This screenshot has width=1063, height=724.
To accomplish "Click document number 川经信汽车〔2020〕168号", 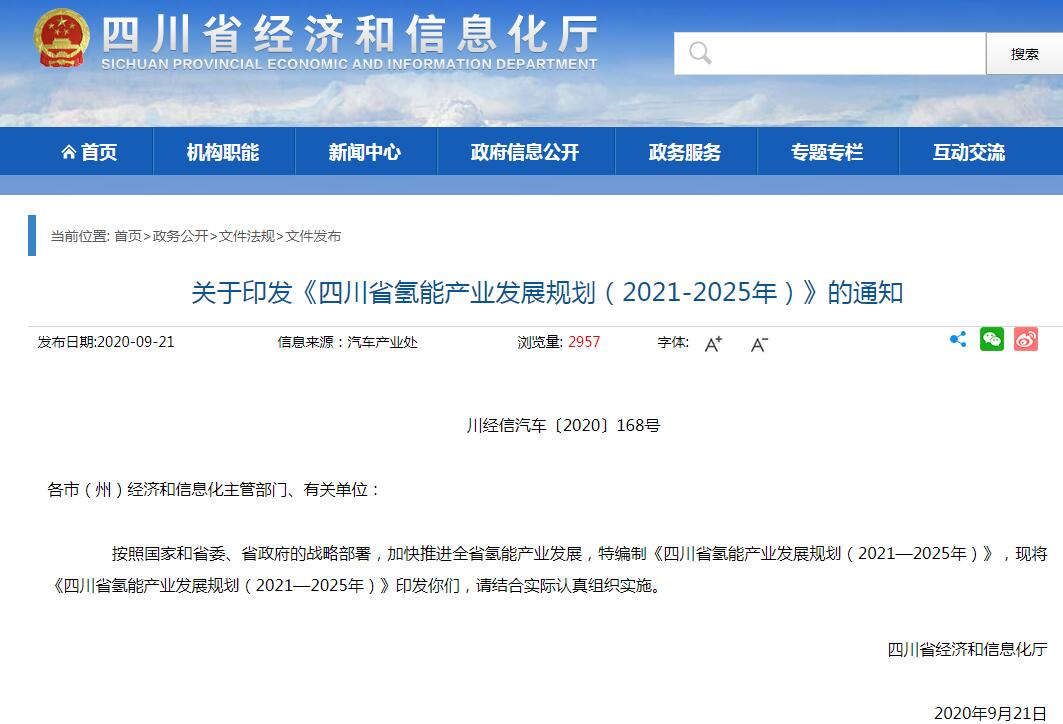I will pyautogui.click(x=563, y=425).
